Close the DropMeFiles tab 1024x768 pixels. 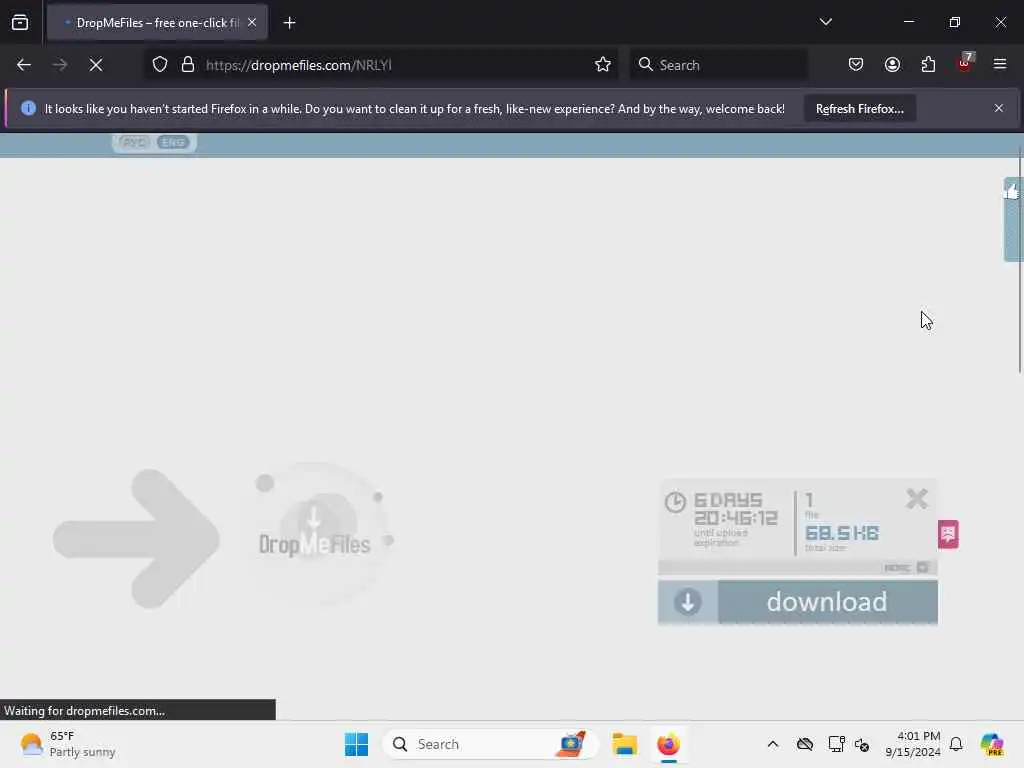coord(252,22)
